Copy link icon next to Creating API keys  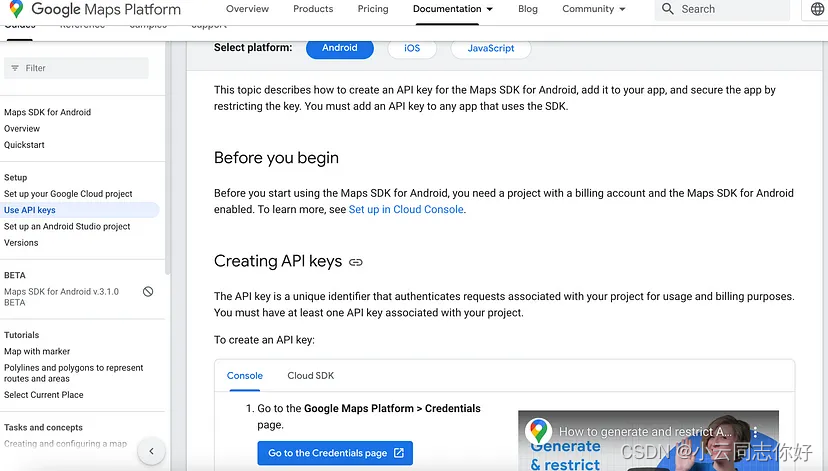[x=356, y=262]
